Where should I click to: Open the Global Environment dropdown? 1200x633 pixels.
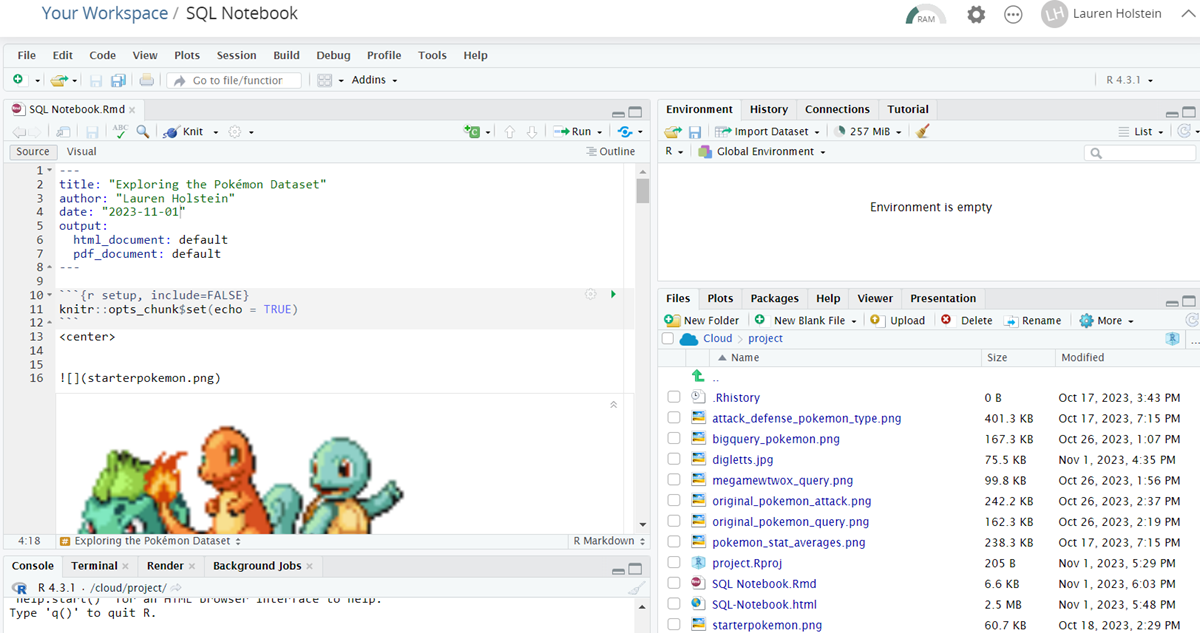(x=762, y=152)
